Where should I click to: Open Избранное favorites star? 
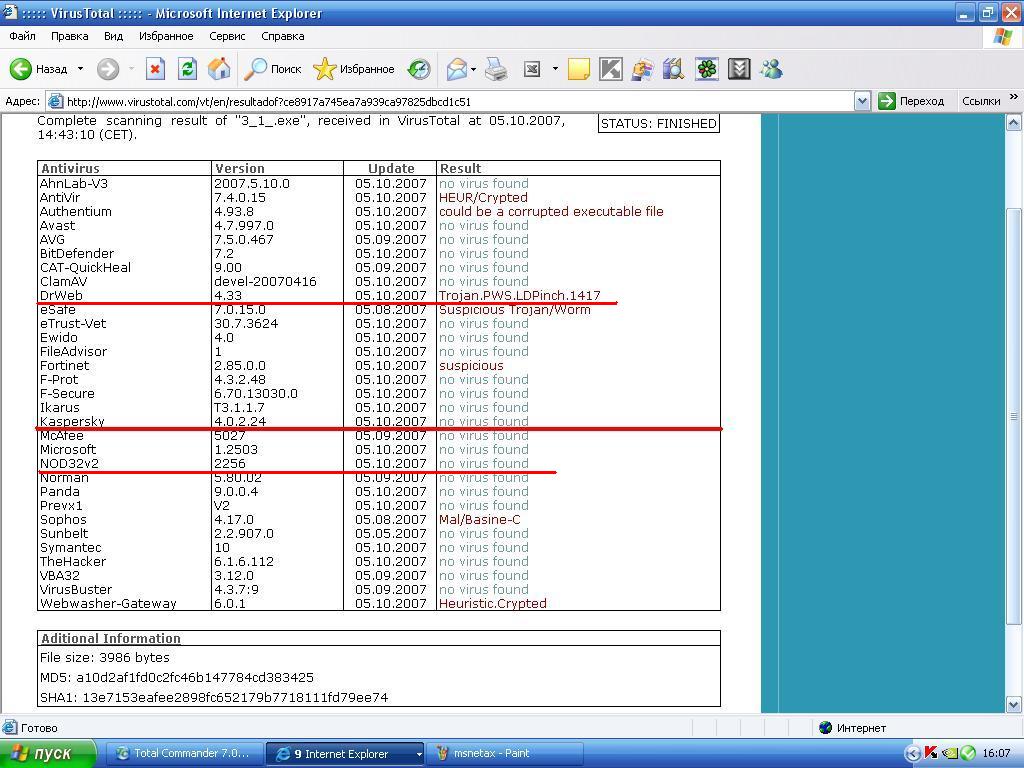(x=353, y=69)
